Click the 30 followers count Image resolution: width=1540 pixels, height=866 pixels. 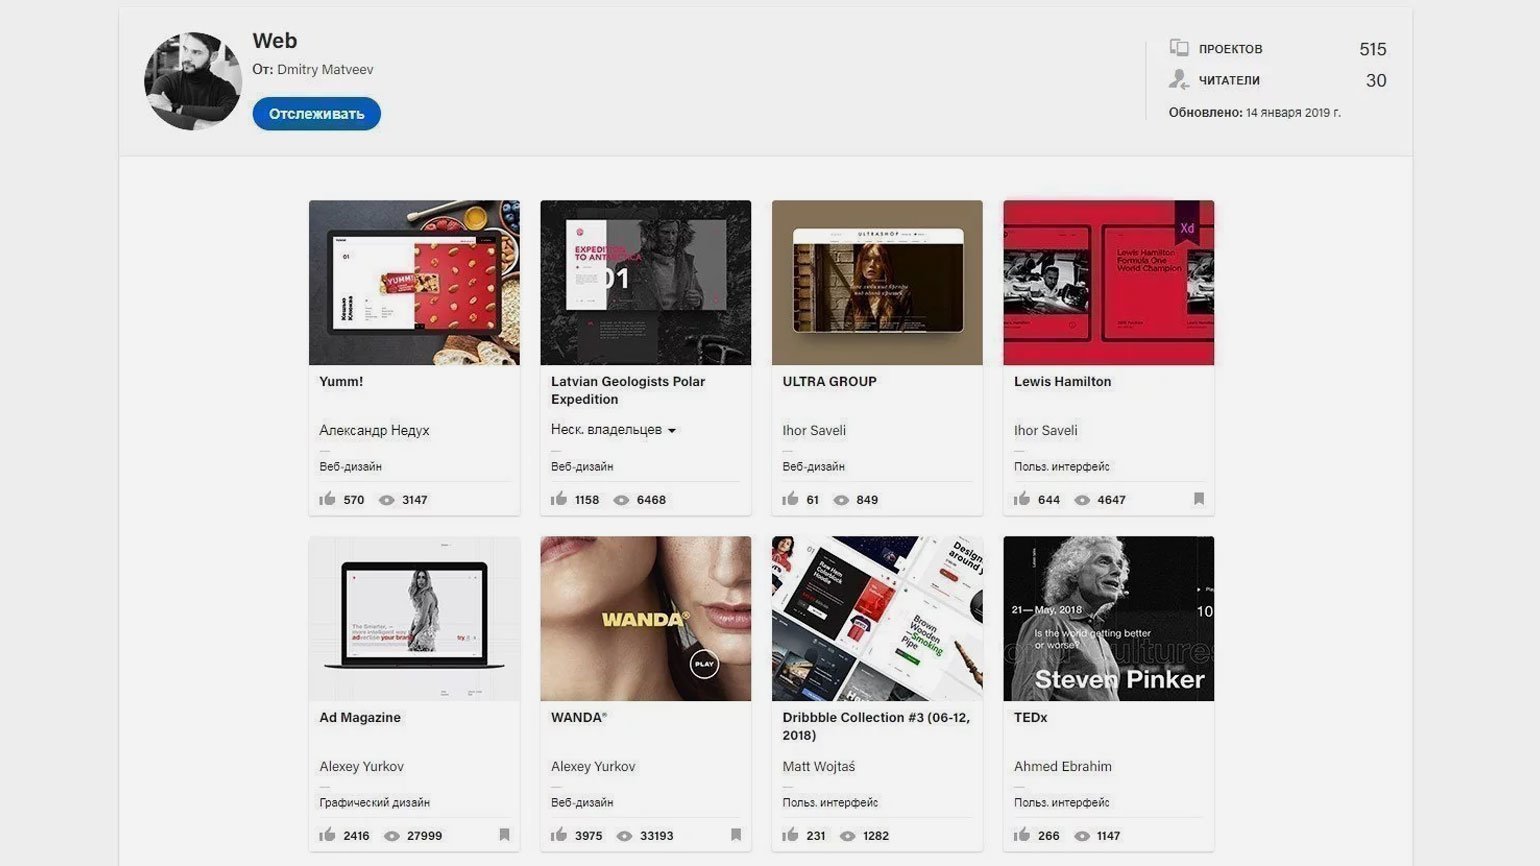pyautogui.click(x=1376, y=81)
